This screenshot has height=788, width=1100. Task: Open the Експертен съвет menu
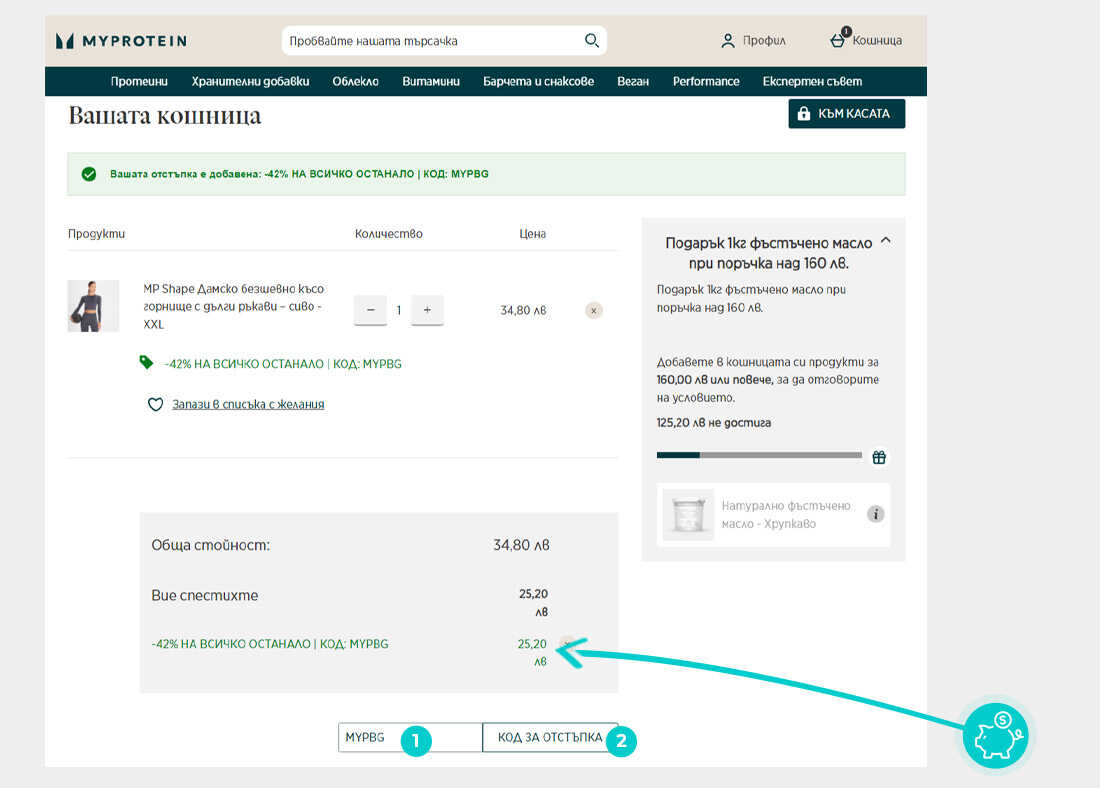pos(812,81)
